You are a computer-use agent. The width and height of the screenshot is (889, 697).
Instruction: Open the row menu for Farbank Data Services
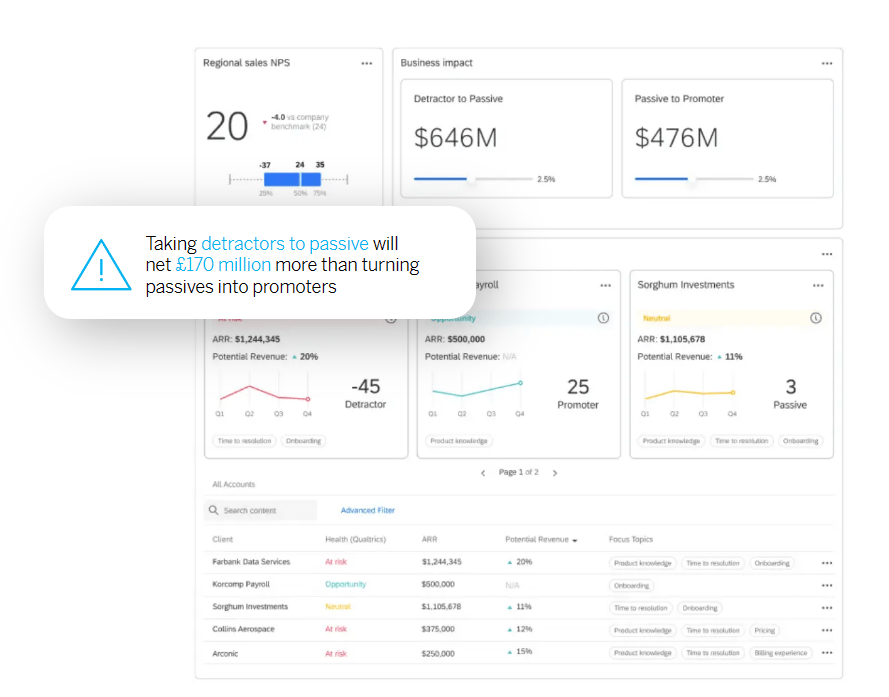827,562
